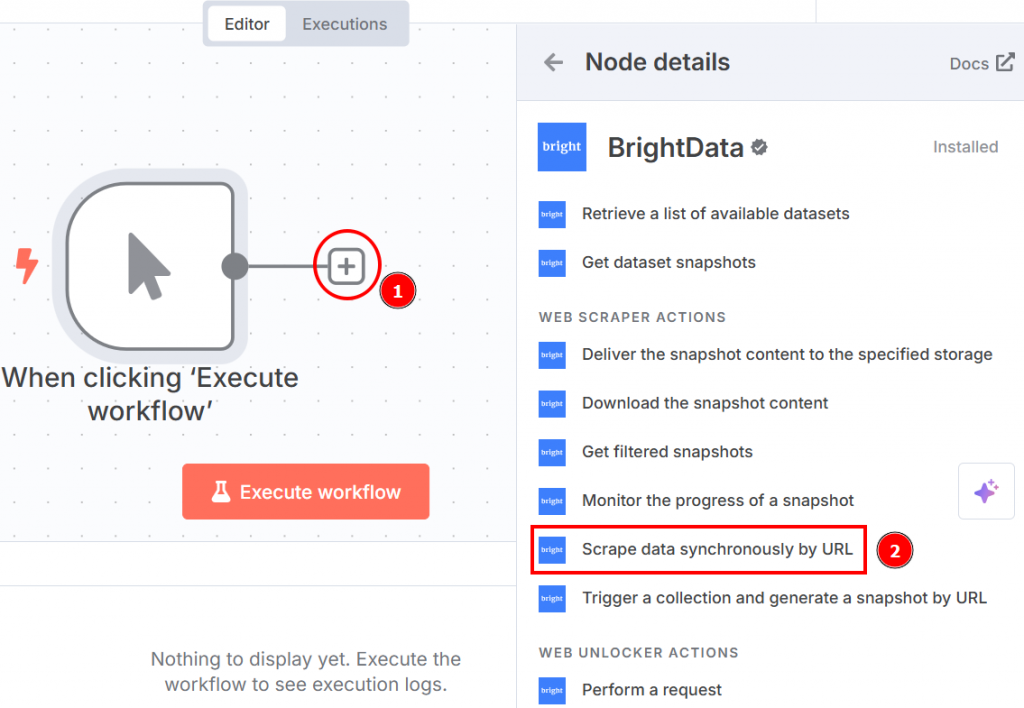Select Monitor the progress of a snapshot
Image resolution: width=1024 pixels, height=708 pixels.
[718, 500]
